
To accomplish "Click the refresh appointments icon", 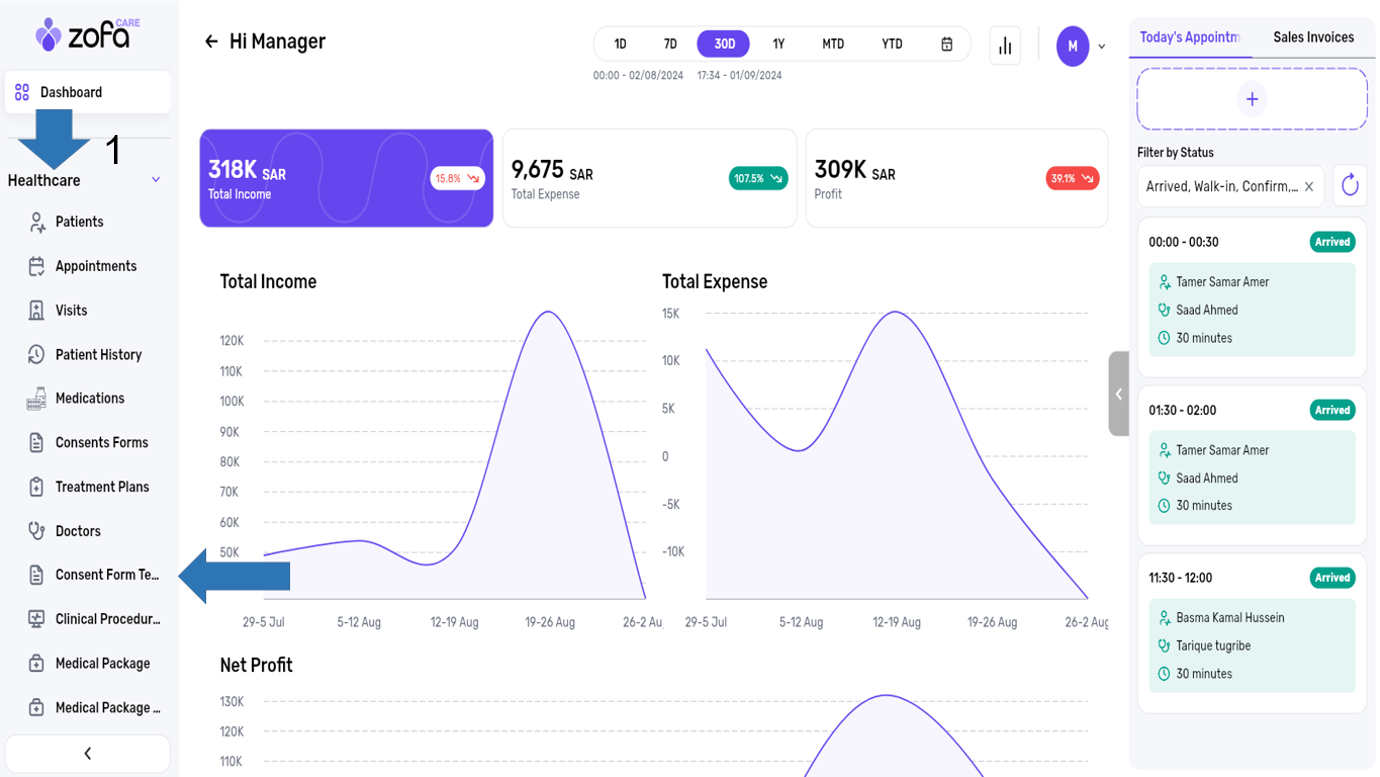I will (1349, 186).
